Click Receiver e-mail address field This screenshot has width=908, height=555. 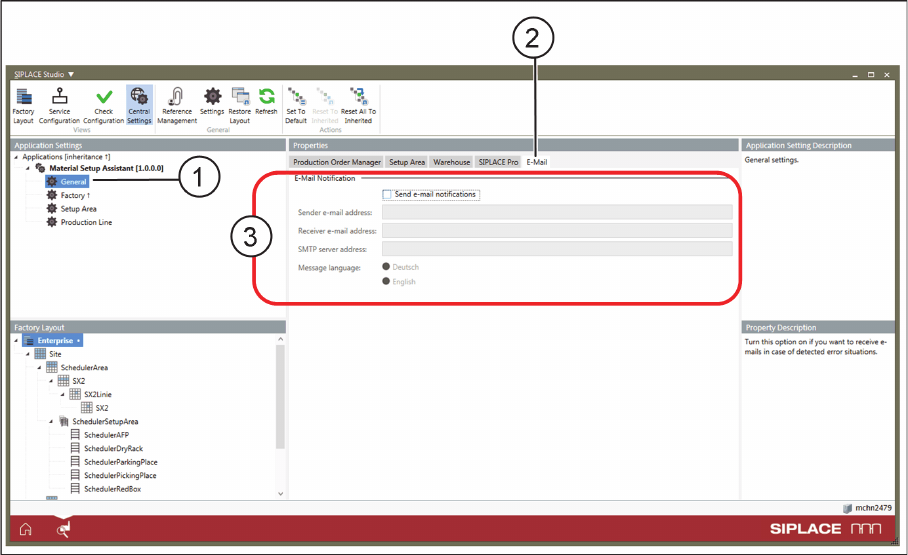point(557,231)
